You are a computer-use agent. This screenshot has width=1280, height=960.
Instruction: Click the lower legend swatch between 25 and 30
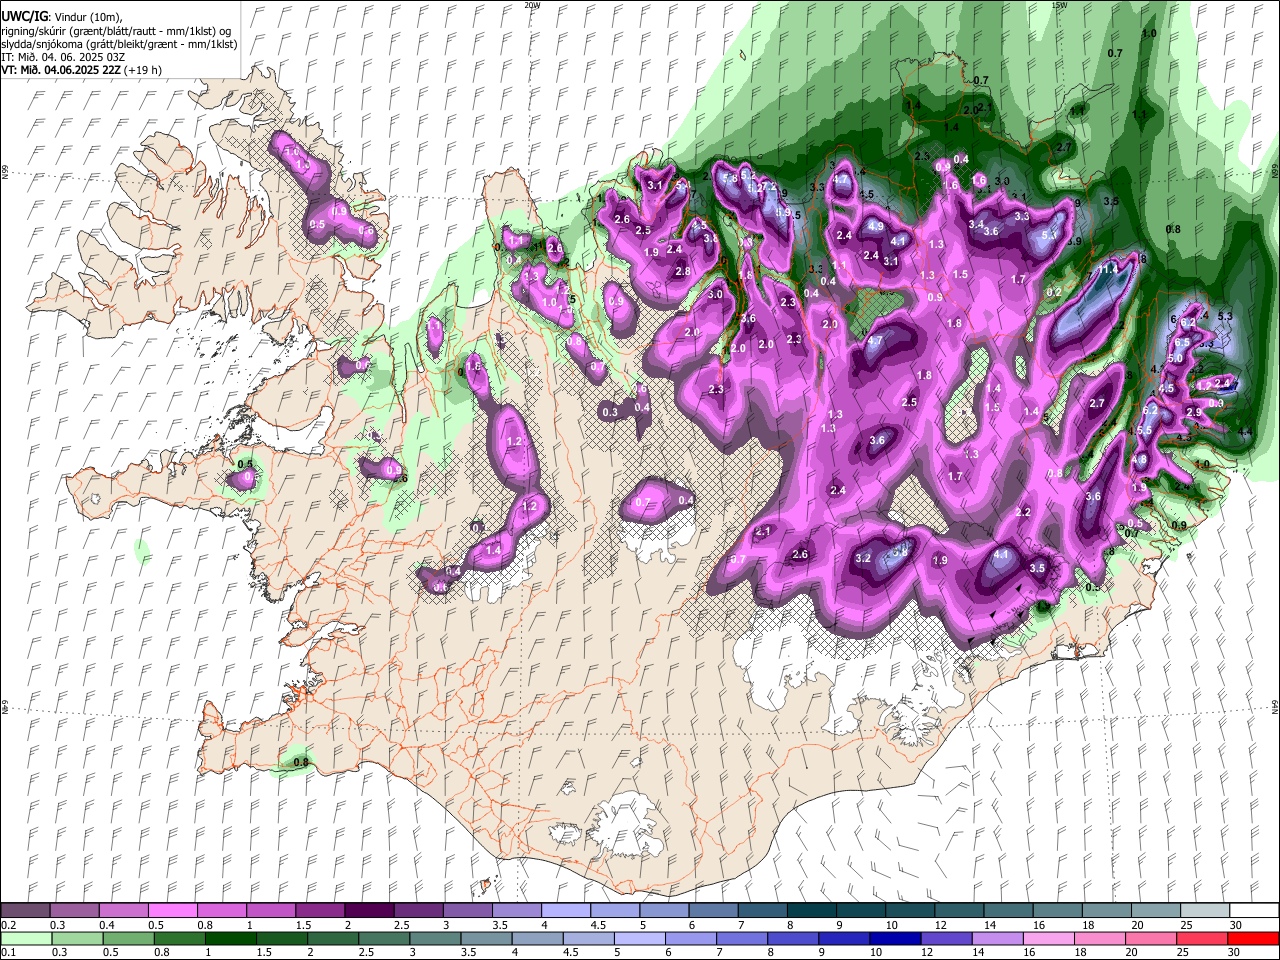1201,938
